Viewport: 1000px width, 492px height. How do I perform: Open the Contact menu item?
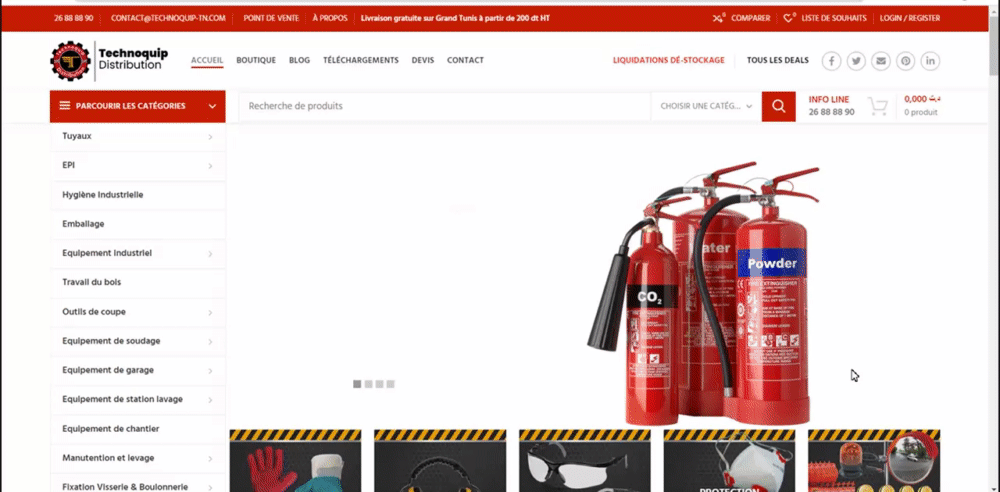pyautogui.click(x=465, y=61)
